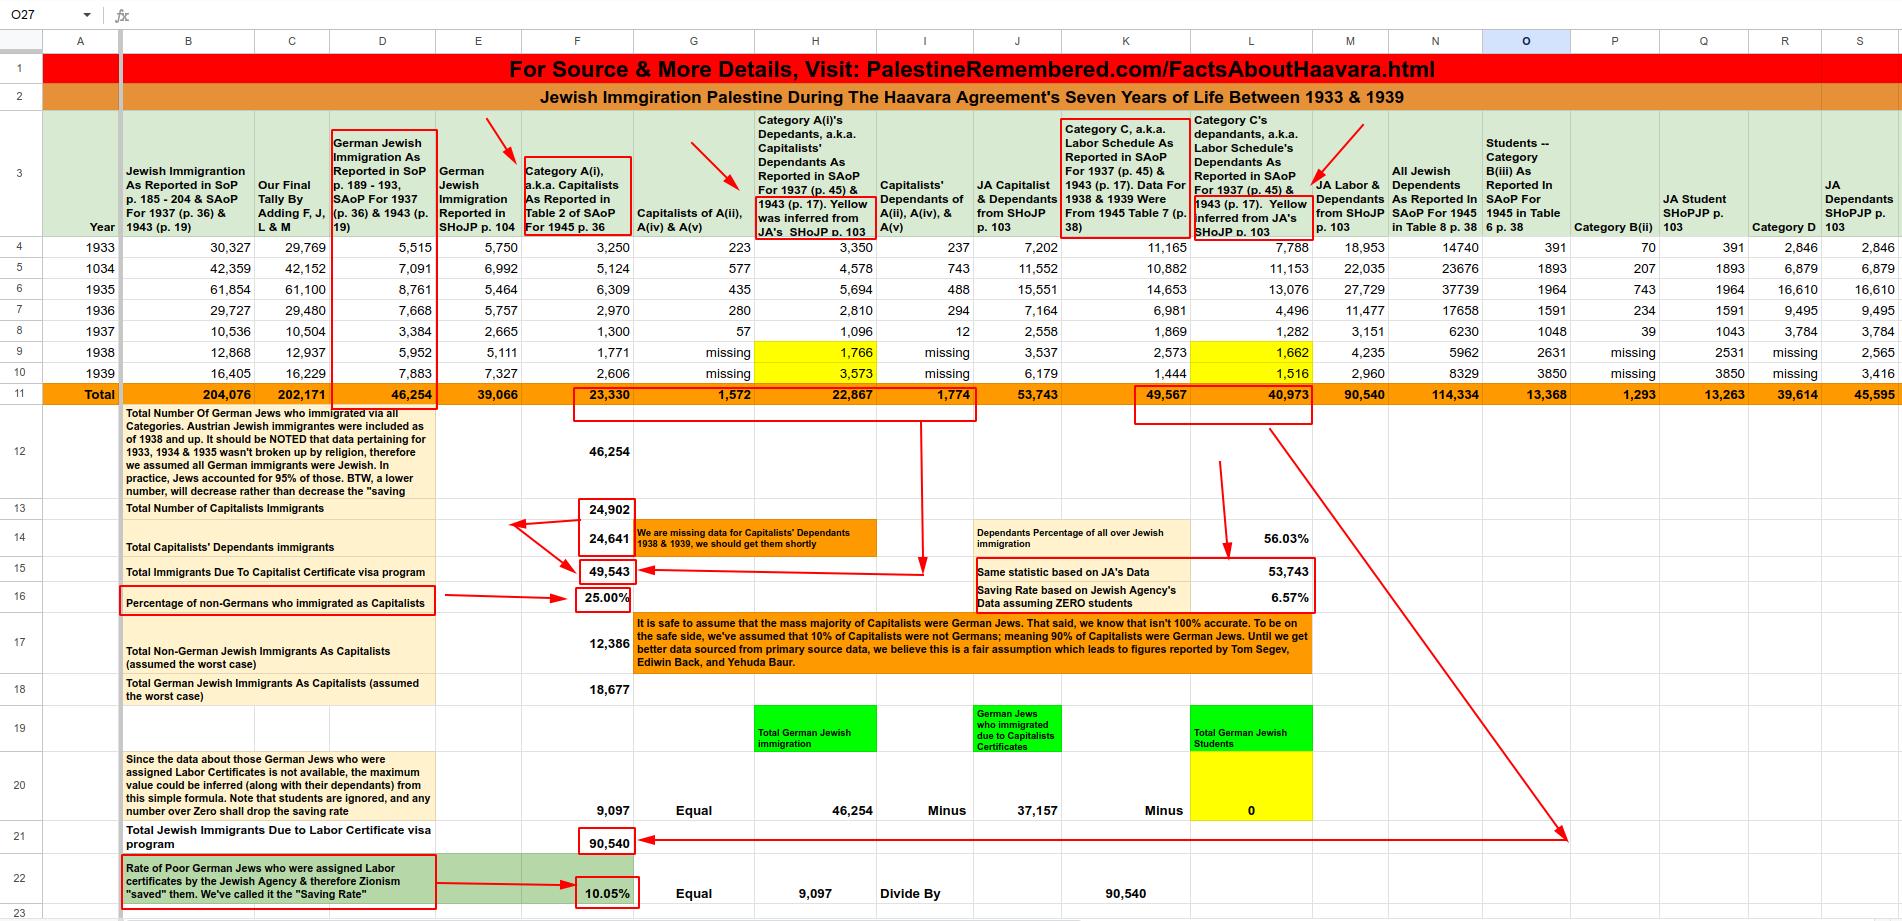Select column F header
The width and height of the screenshot is (1902, 921).
coord(577,41)
